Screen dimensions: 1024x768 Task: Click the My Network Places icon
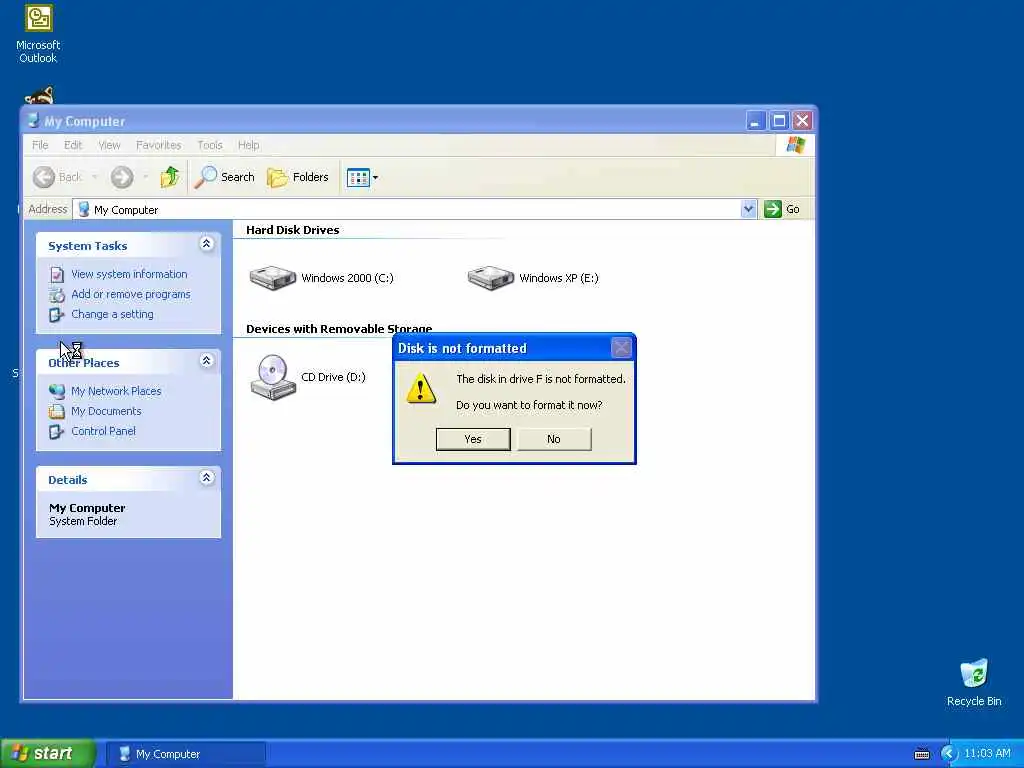pos(57,391)
